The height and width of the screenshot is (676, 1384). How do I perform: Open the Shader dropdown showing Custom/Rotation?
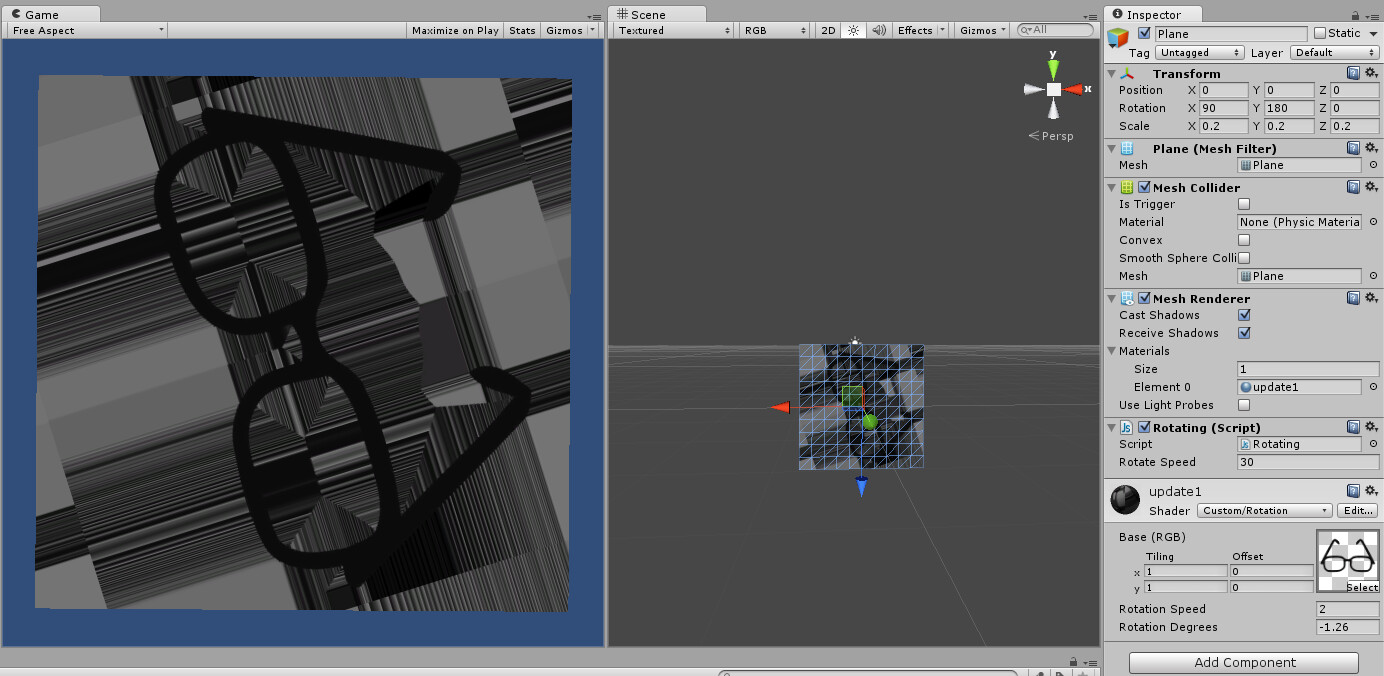[1262, 510]
